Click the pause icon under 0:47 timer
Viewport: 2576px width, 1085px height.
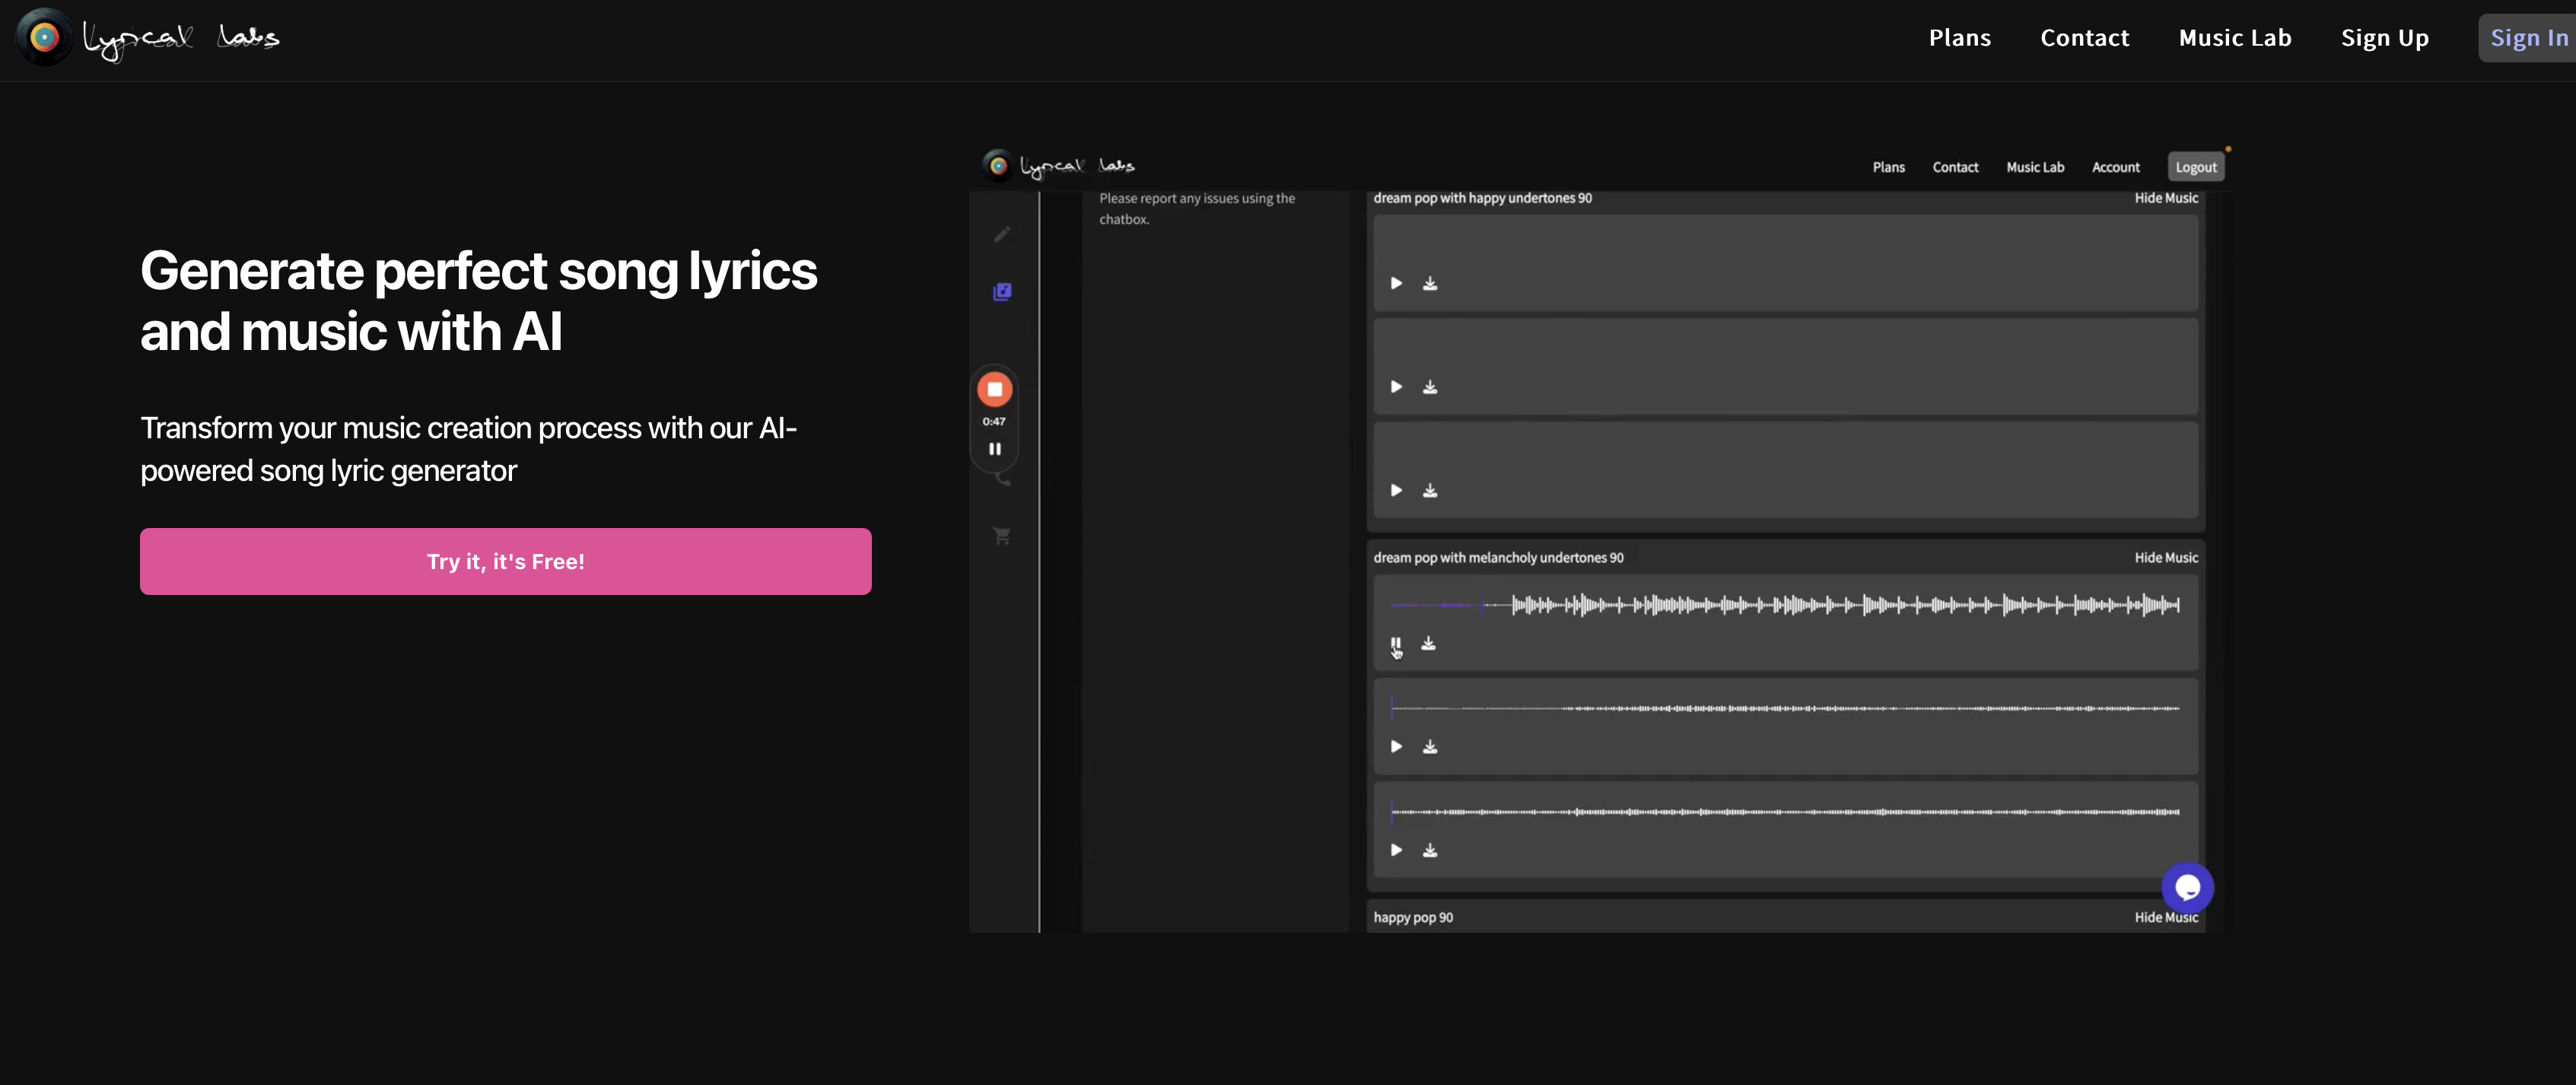tap(994, 449)
